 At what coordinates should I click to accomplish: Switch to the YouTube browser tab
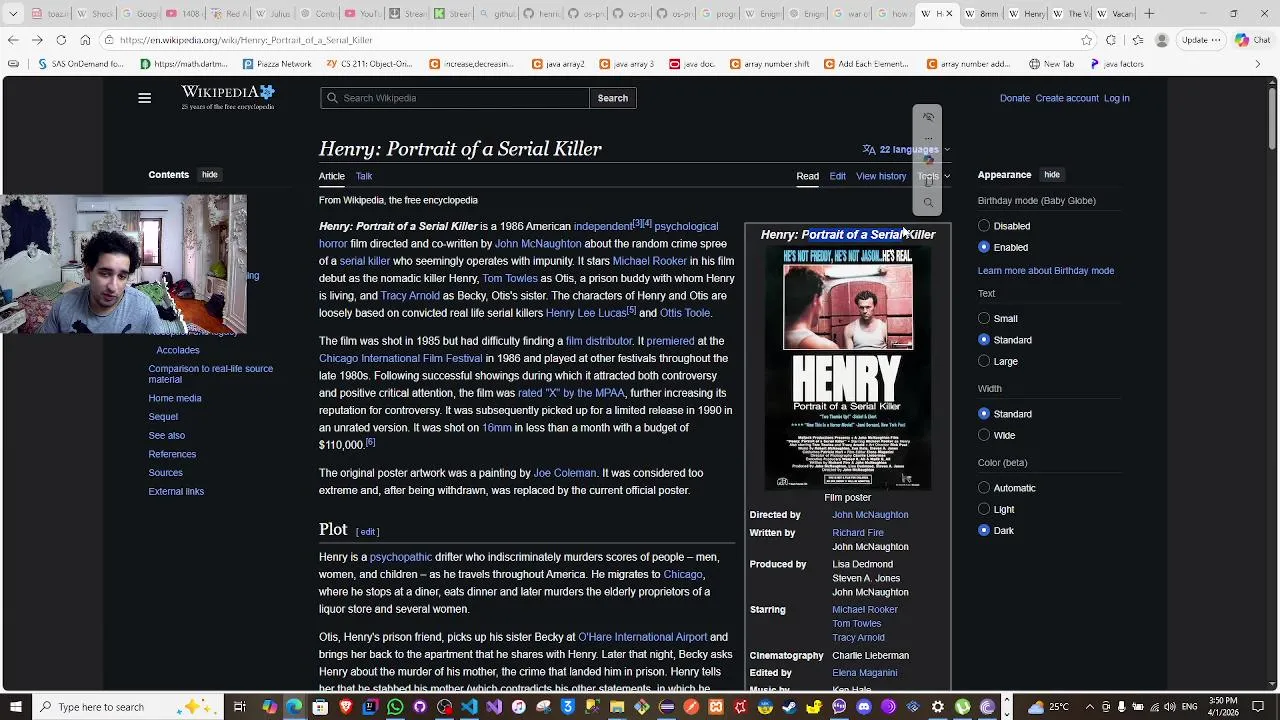click(362, 14)
